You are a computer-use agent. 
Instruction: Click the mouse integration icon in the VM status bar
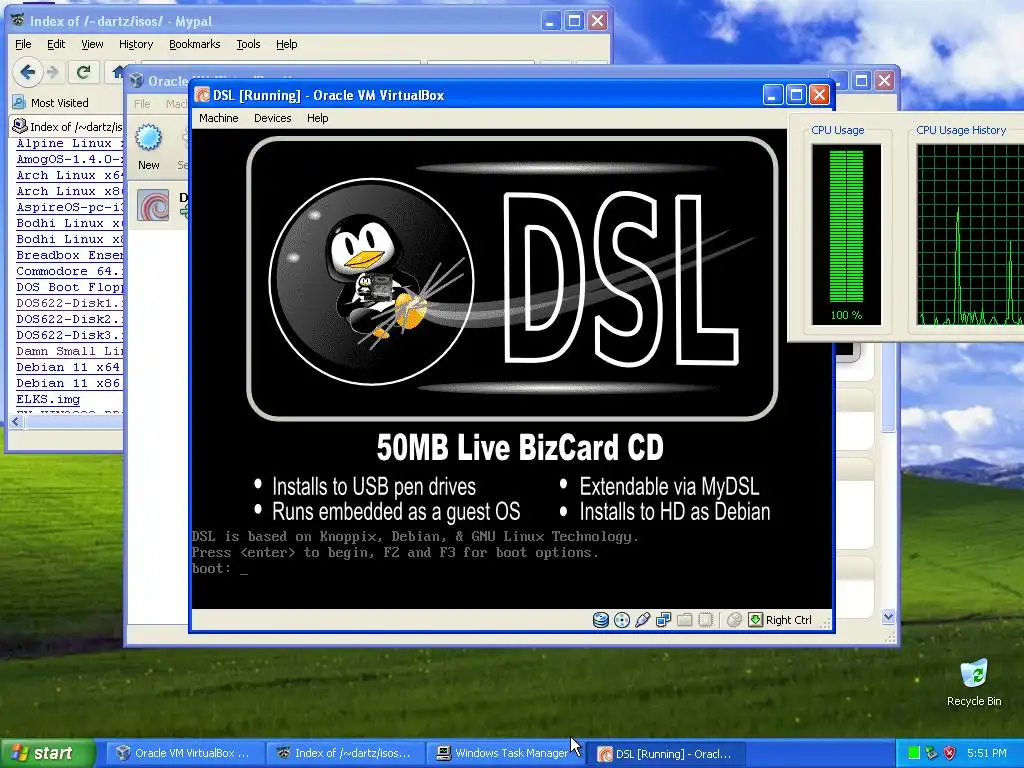(x=734, y=620)
